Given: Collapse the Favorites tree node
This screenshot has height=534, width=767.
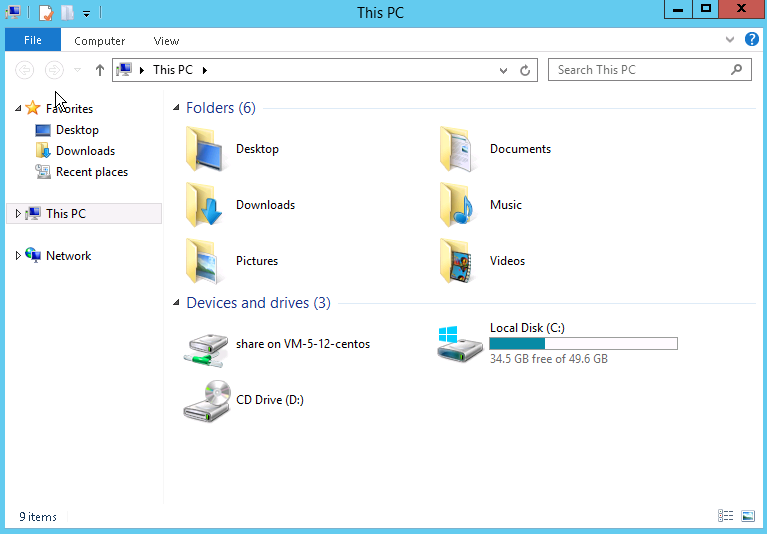Looking at the screenshot, I should 18,108.
